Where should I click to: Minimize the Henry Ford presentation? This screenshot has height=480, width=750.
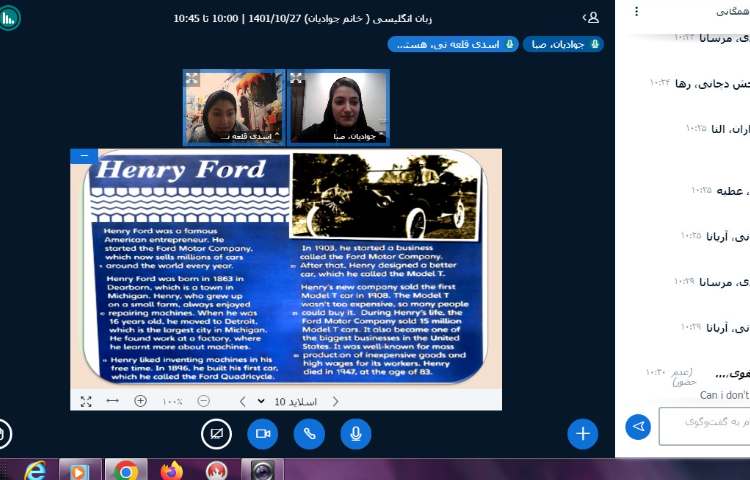[x=84, y=156]
